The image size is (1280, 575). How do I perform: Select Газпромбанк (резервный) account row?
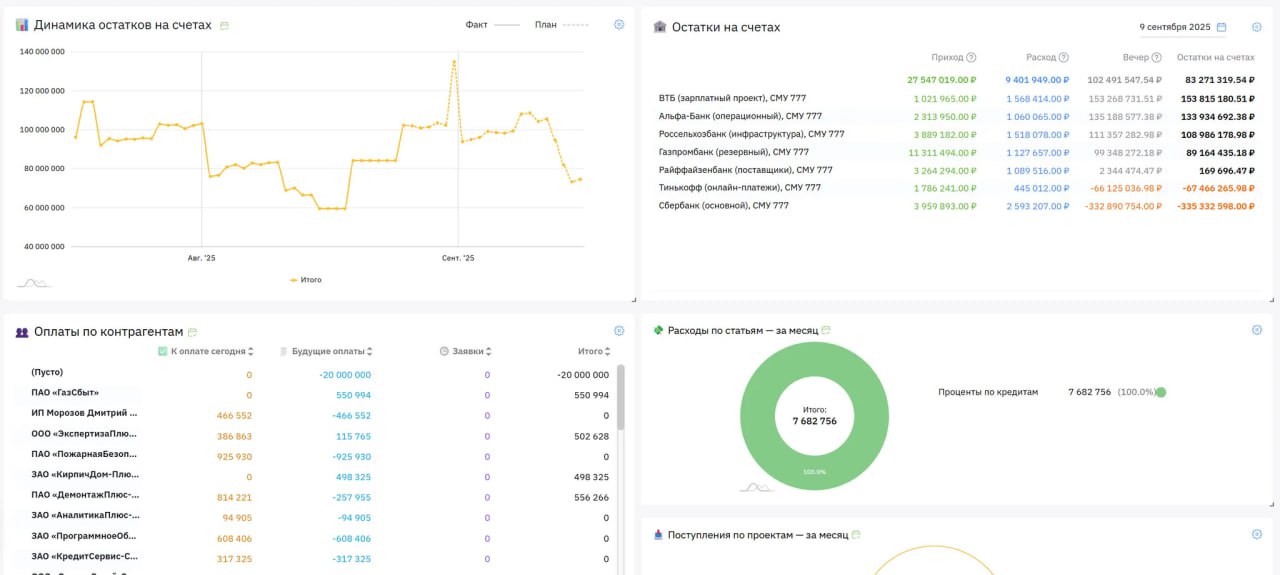click(x=955, y=152)
